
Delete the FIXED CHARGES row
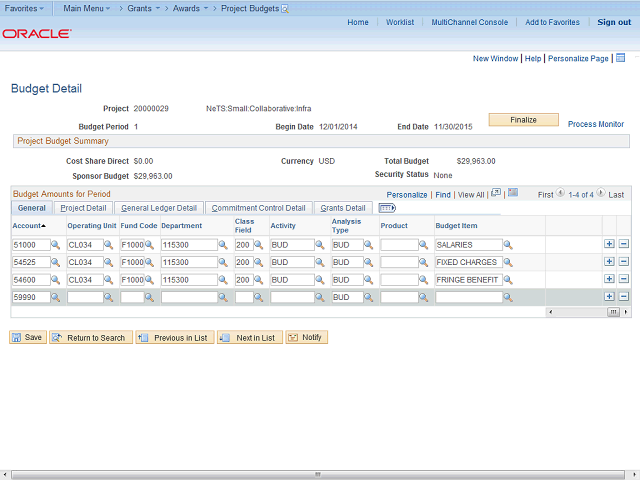(623, 262)
